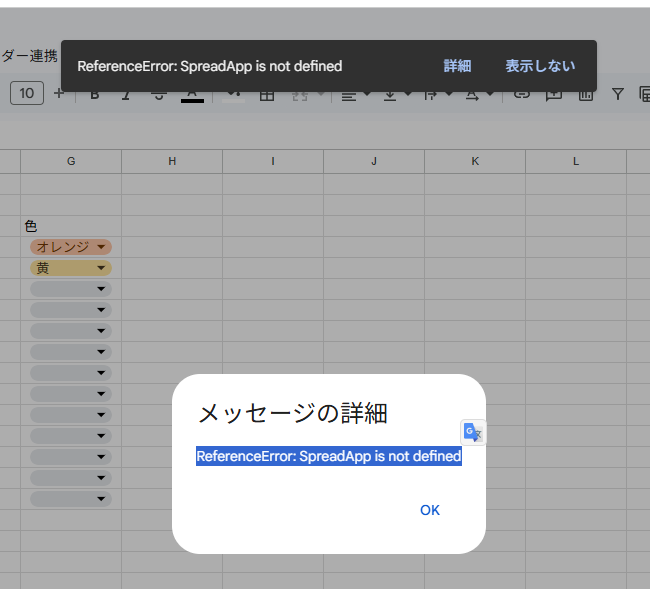650x589 pixels.
Task: Toggle italic formatting
Action: pos(126,95)
